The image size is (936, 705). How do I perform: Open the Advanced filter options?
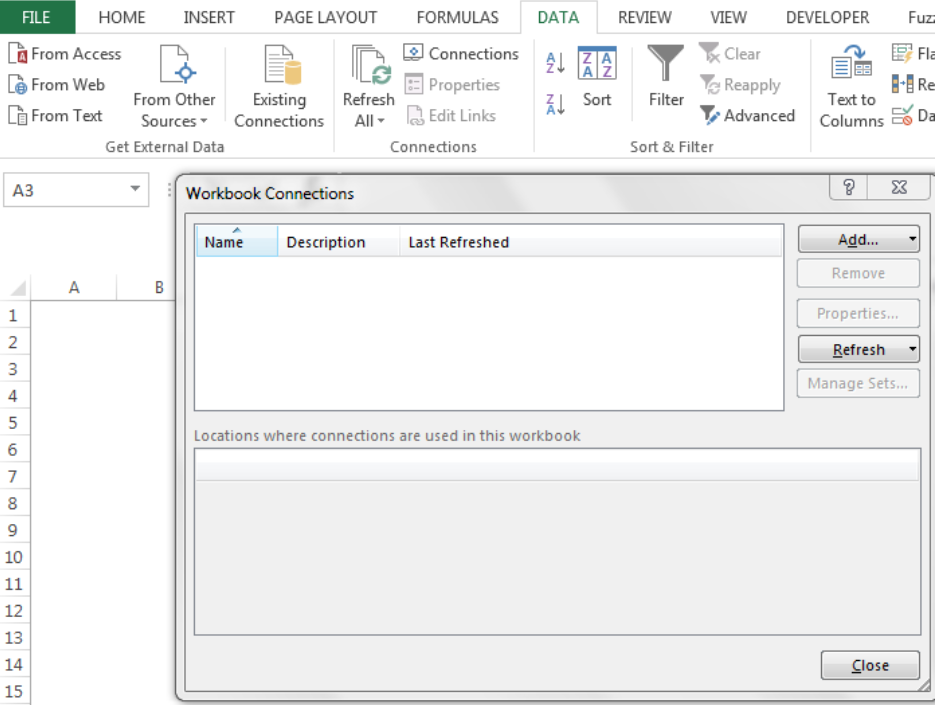coord(748,115)
